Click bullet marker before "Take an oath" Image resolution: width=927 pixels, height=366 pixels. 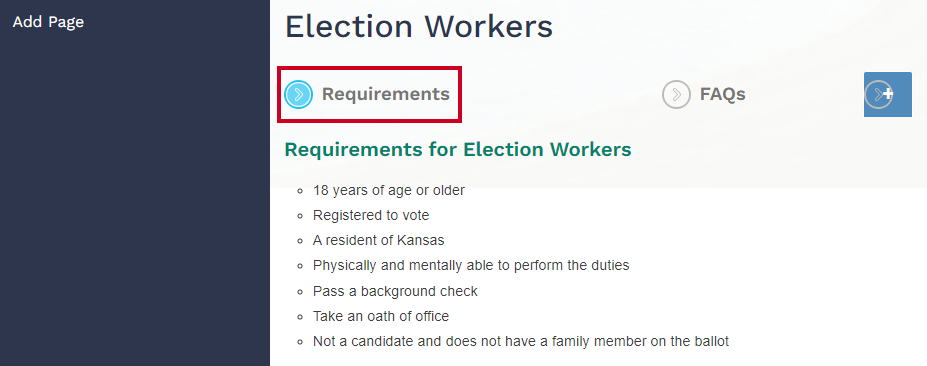point(301,318)
